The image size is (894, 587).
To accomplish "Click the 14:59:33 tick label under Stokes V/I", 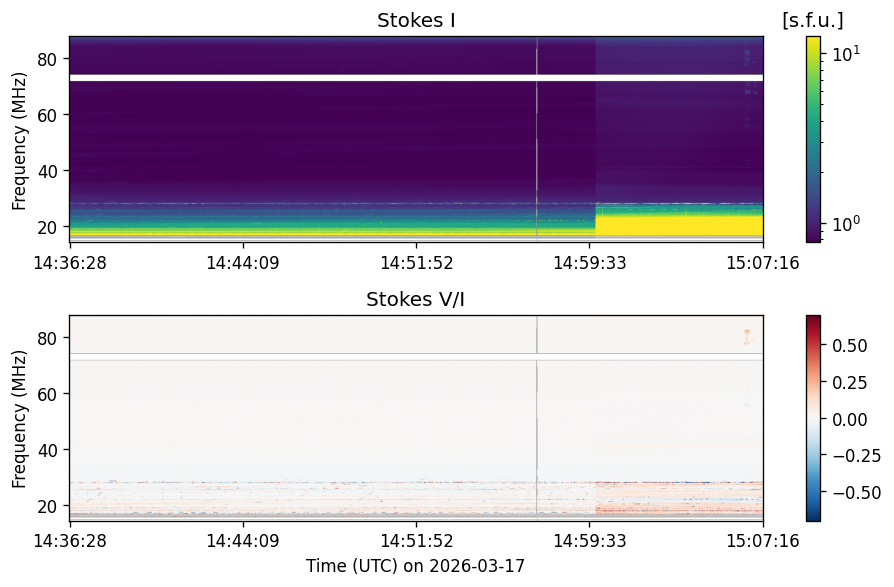I will (590, 540).
